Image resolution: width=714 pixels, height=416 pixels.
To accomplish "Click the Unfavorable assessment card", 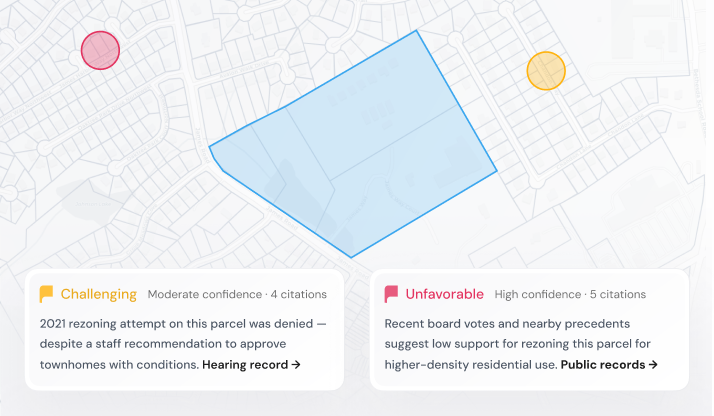I will coord(529,330).
